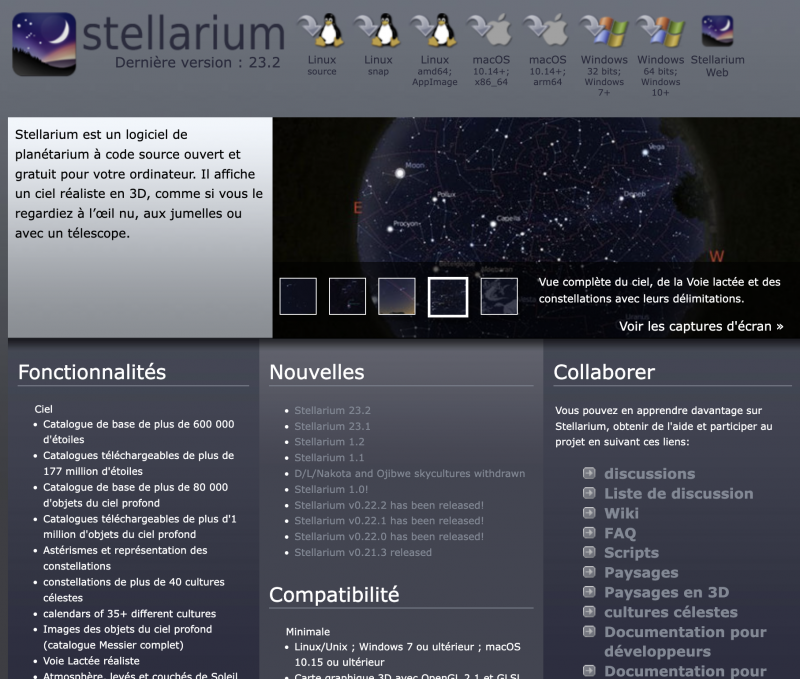800x679 pixels.
Task: Open the Scripts collaboration link
Action: 631,553
